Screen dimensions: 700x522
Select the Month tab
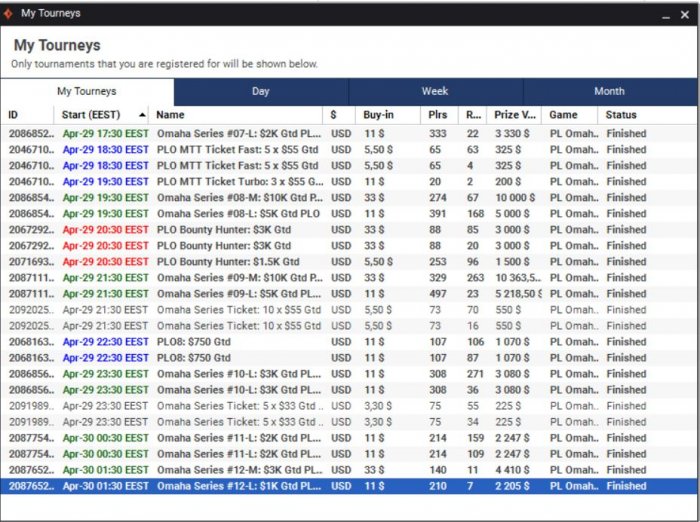[609, 91]
